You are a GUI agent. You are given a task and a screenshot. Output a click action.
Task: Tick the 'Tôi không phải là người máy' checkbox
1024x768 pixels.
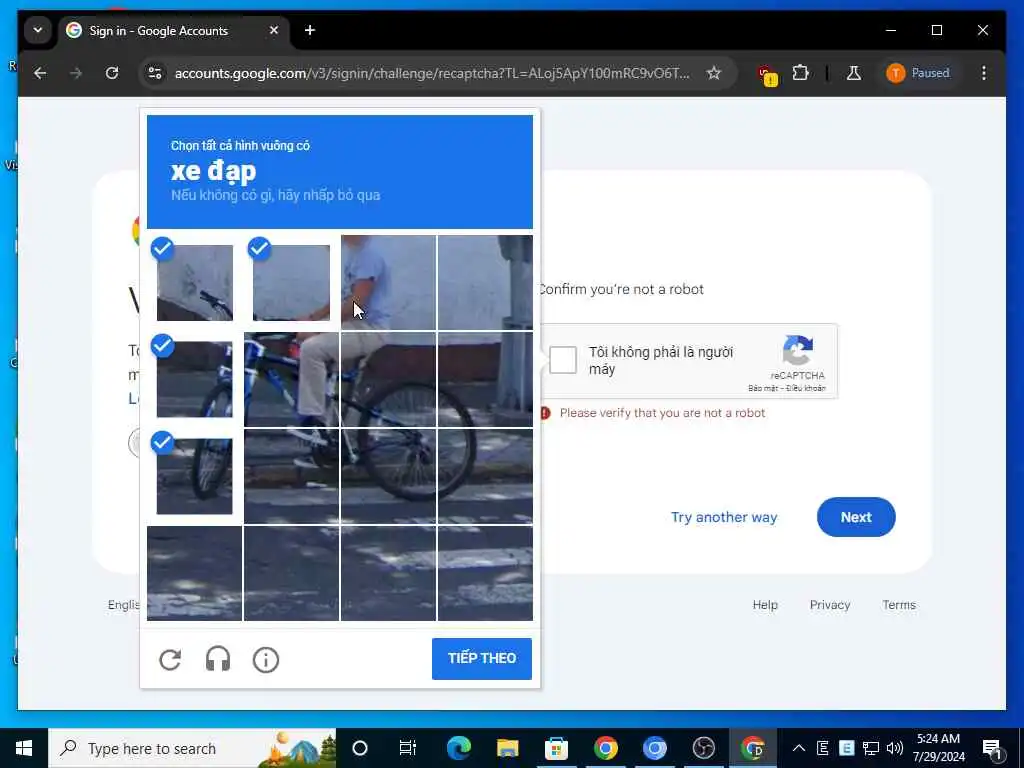click(x=563, y=360)
